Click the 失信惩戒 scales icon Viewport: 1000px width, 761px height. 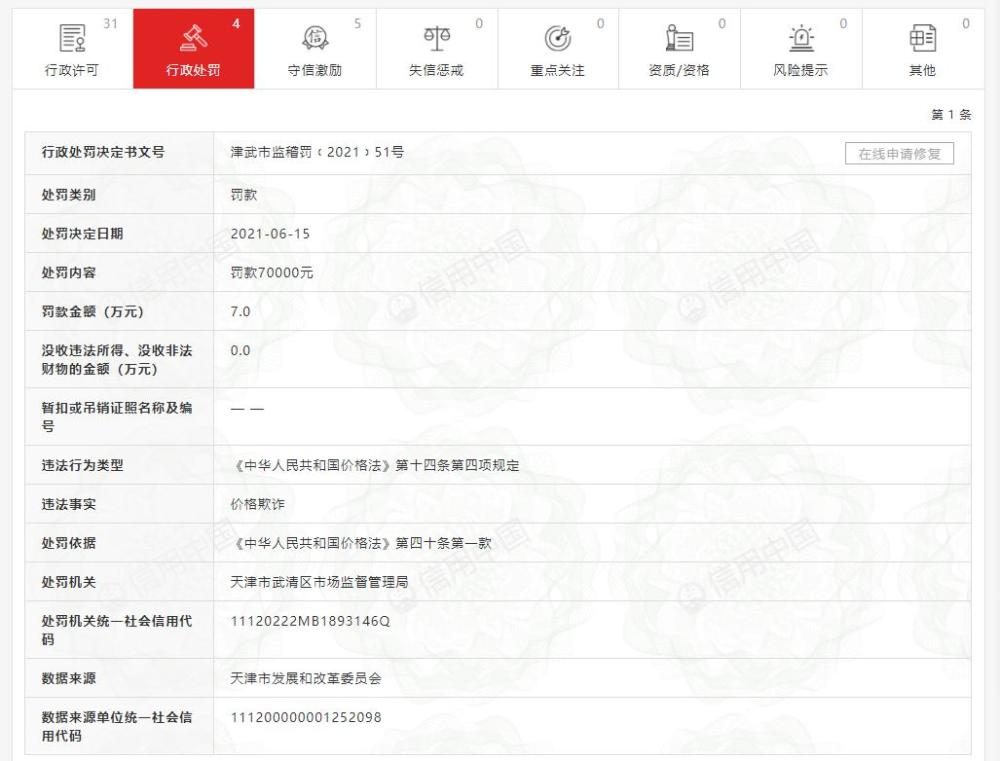click(437, 38)
